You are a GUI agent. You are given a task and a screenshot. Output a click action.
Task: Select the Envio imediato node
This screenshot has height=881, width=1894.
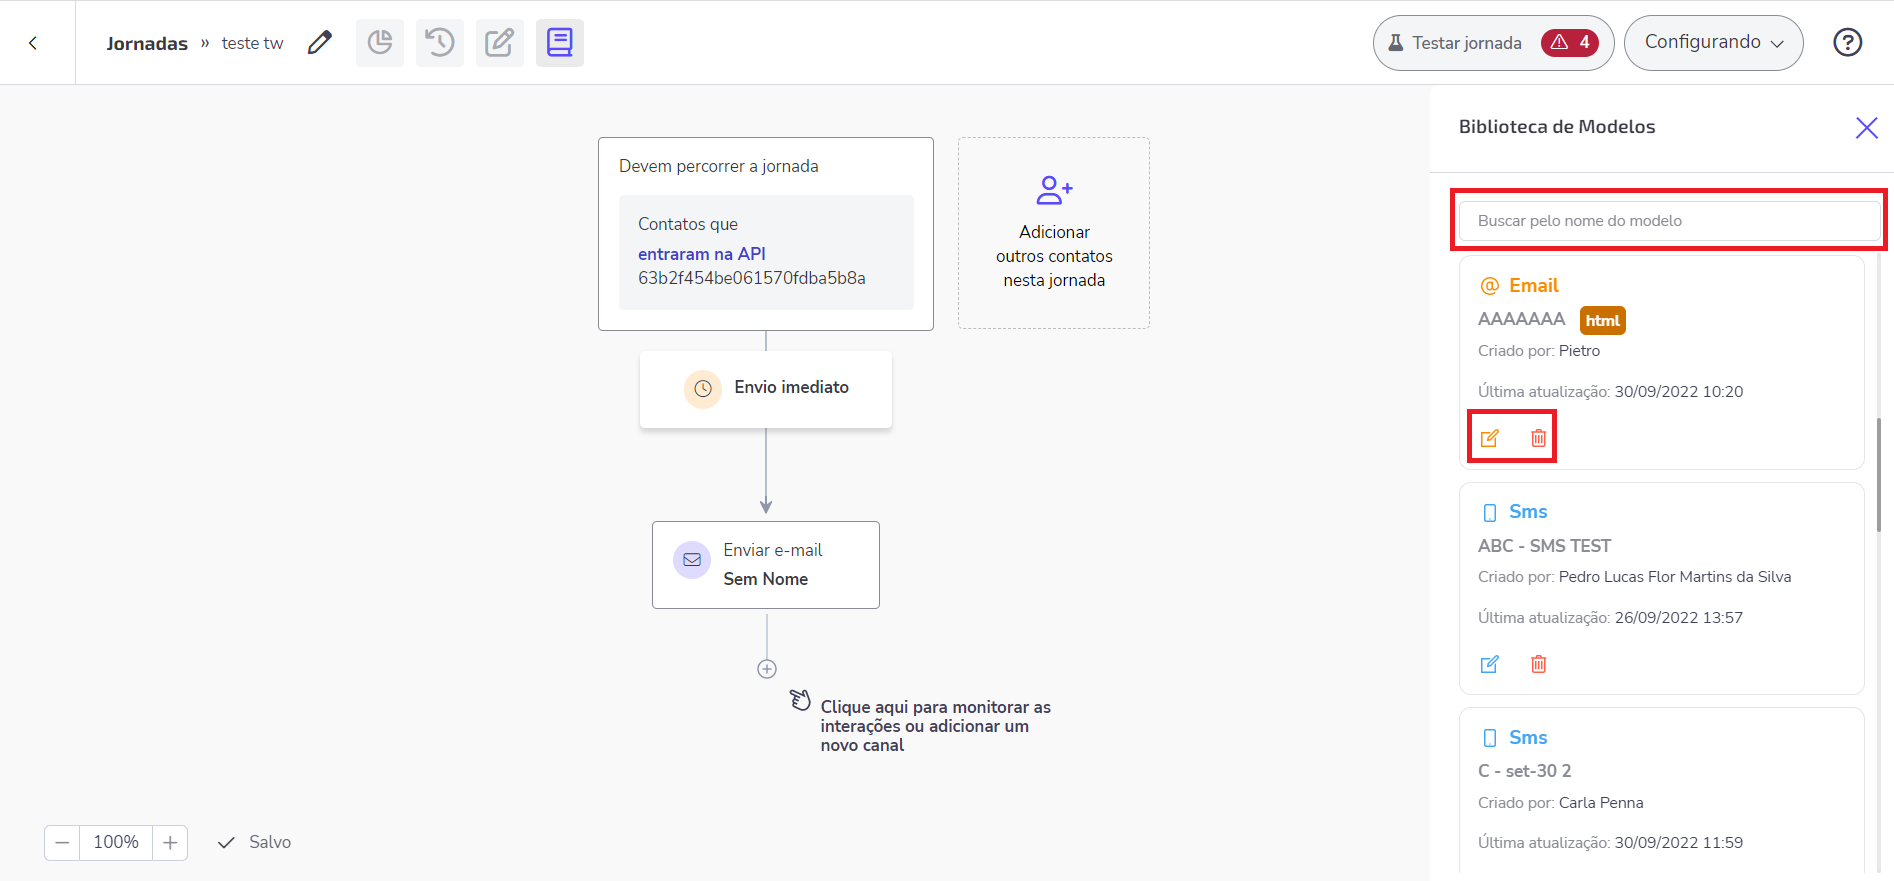tap(766, 389)
